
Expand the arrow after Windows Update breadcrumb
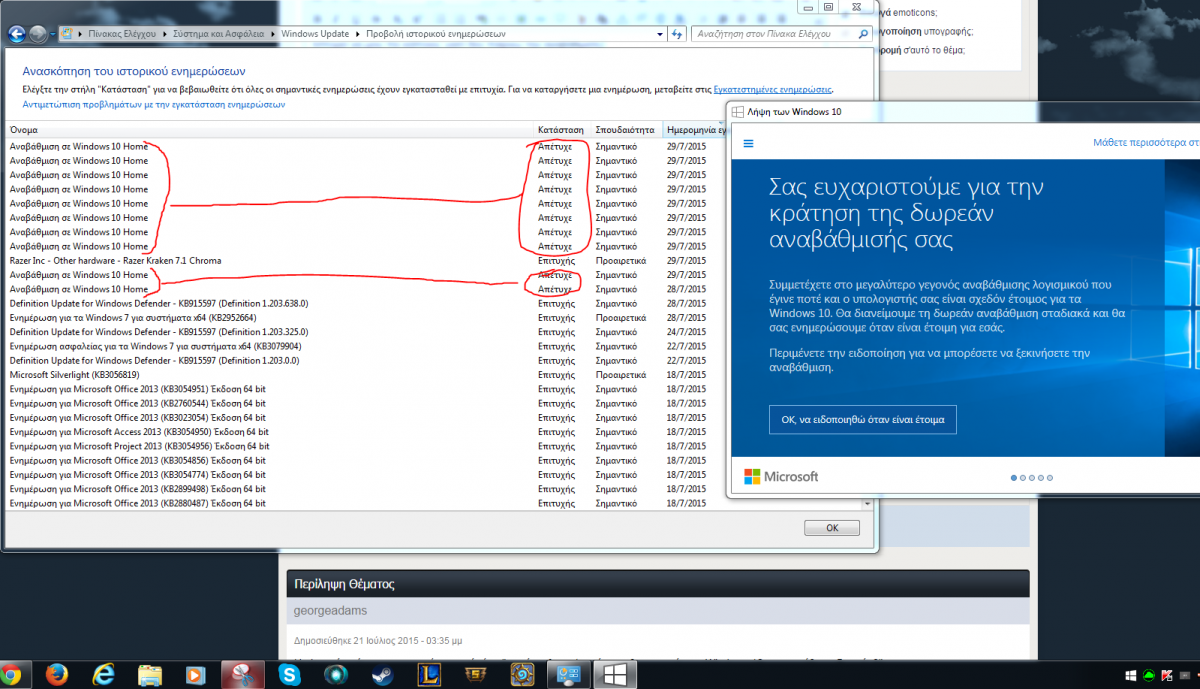(357, 34)
